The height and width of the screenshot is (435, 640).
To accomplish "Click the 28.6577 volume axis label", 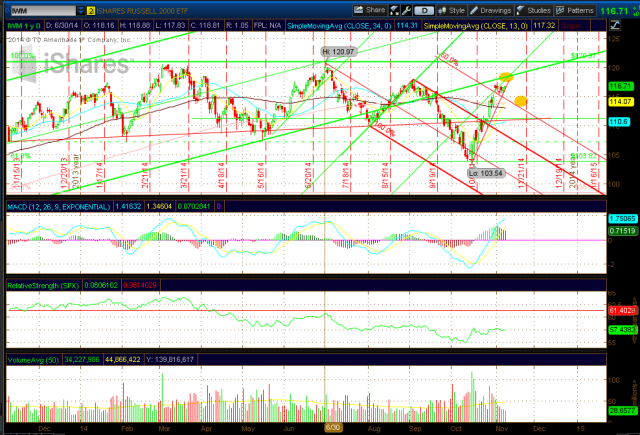I will pos(622,411).
